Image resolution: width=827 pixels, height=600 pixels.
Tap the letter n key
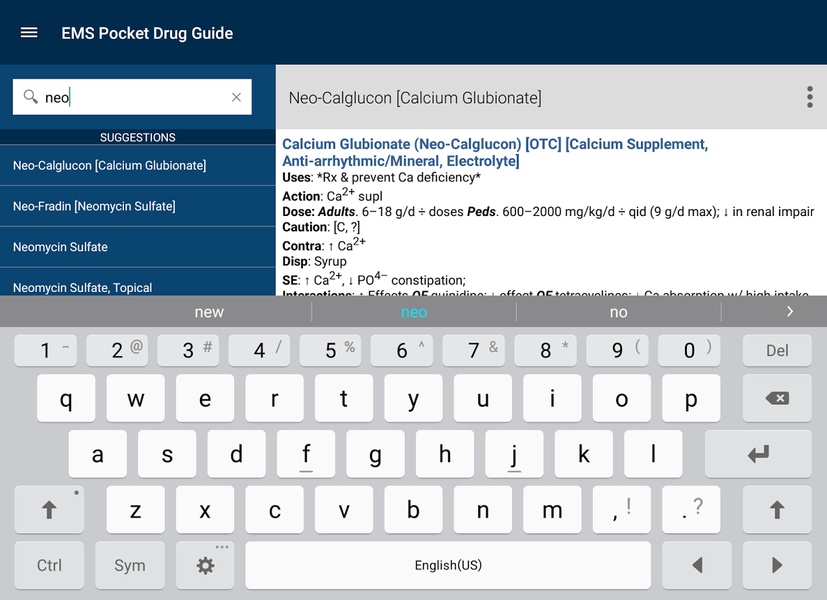pos(483,510)
